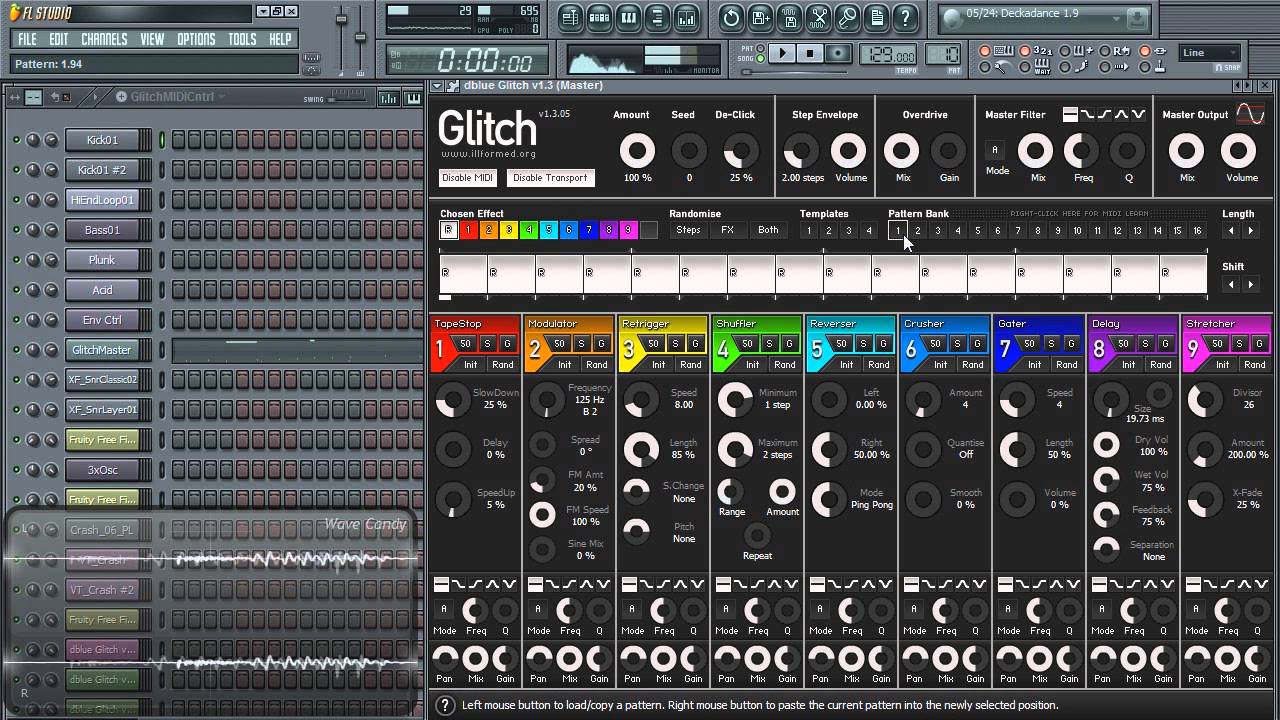The height and width of the screenshot is (720, 1280).
Task: Arm recording with the record button
Action: tap(839, 53)
